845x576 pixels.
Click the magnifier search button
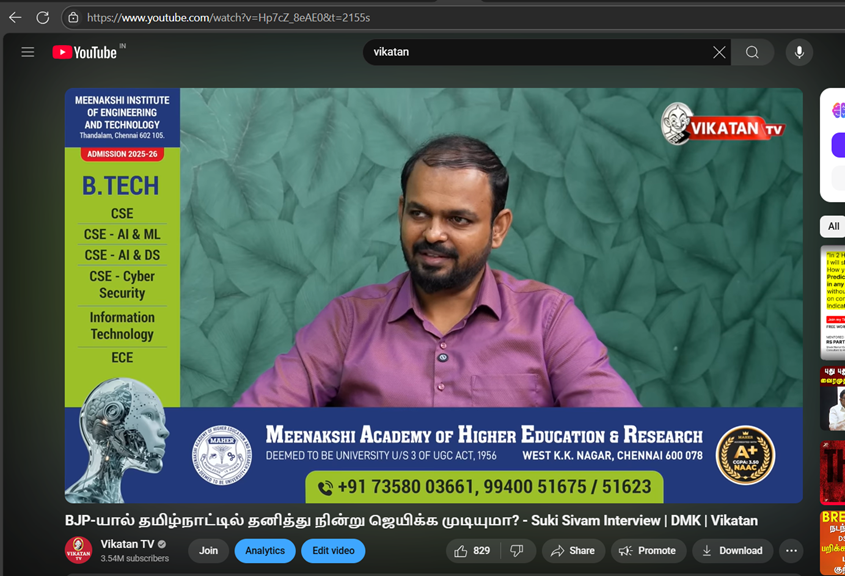pyautogui.click(x=752, y=52)
